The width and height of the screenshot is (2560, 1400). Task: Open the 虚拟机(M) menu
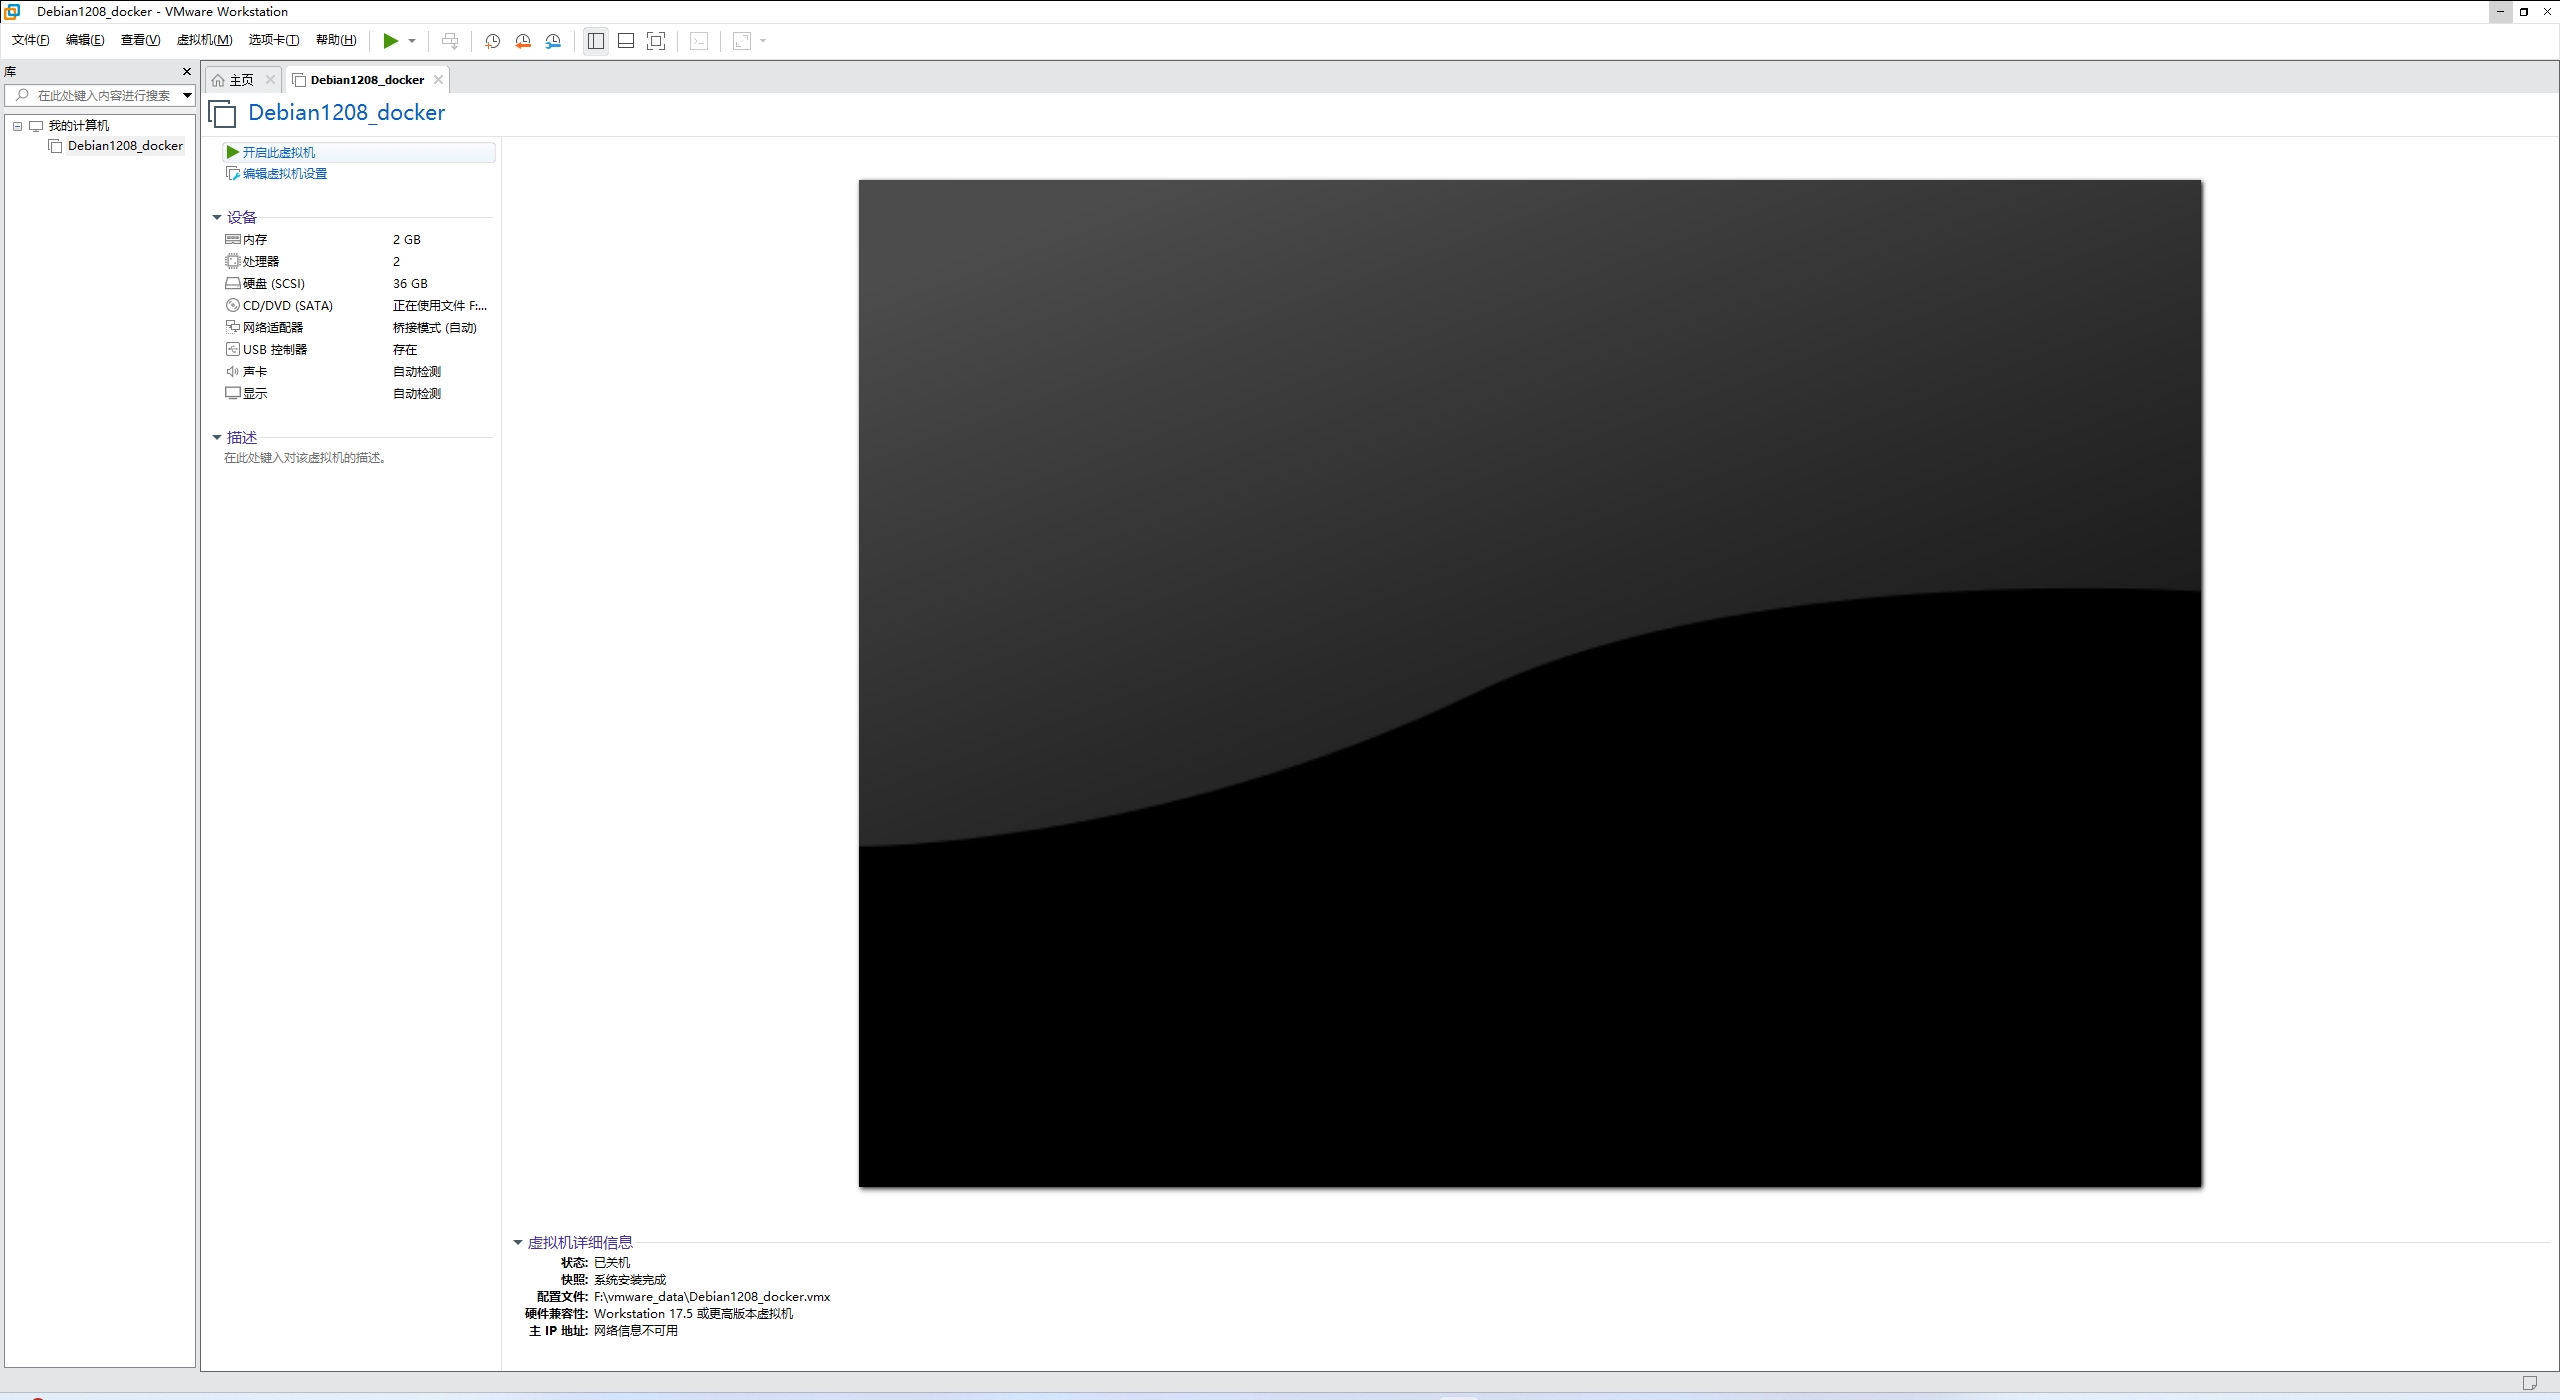(x=204, y=40)
